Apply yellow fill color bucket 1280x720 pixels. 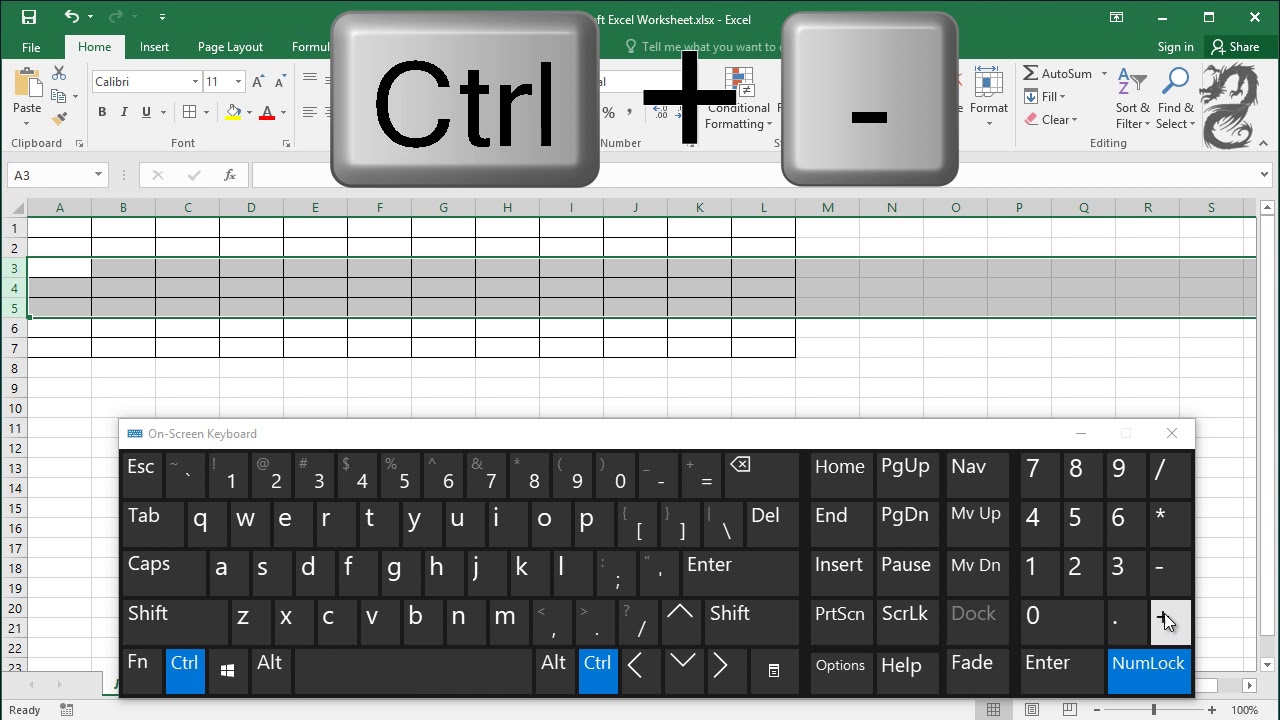pos(233,112)
